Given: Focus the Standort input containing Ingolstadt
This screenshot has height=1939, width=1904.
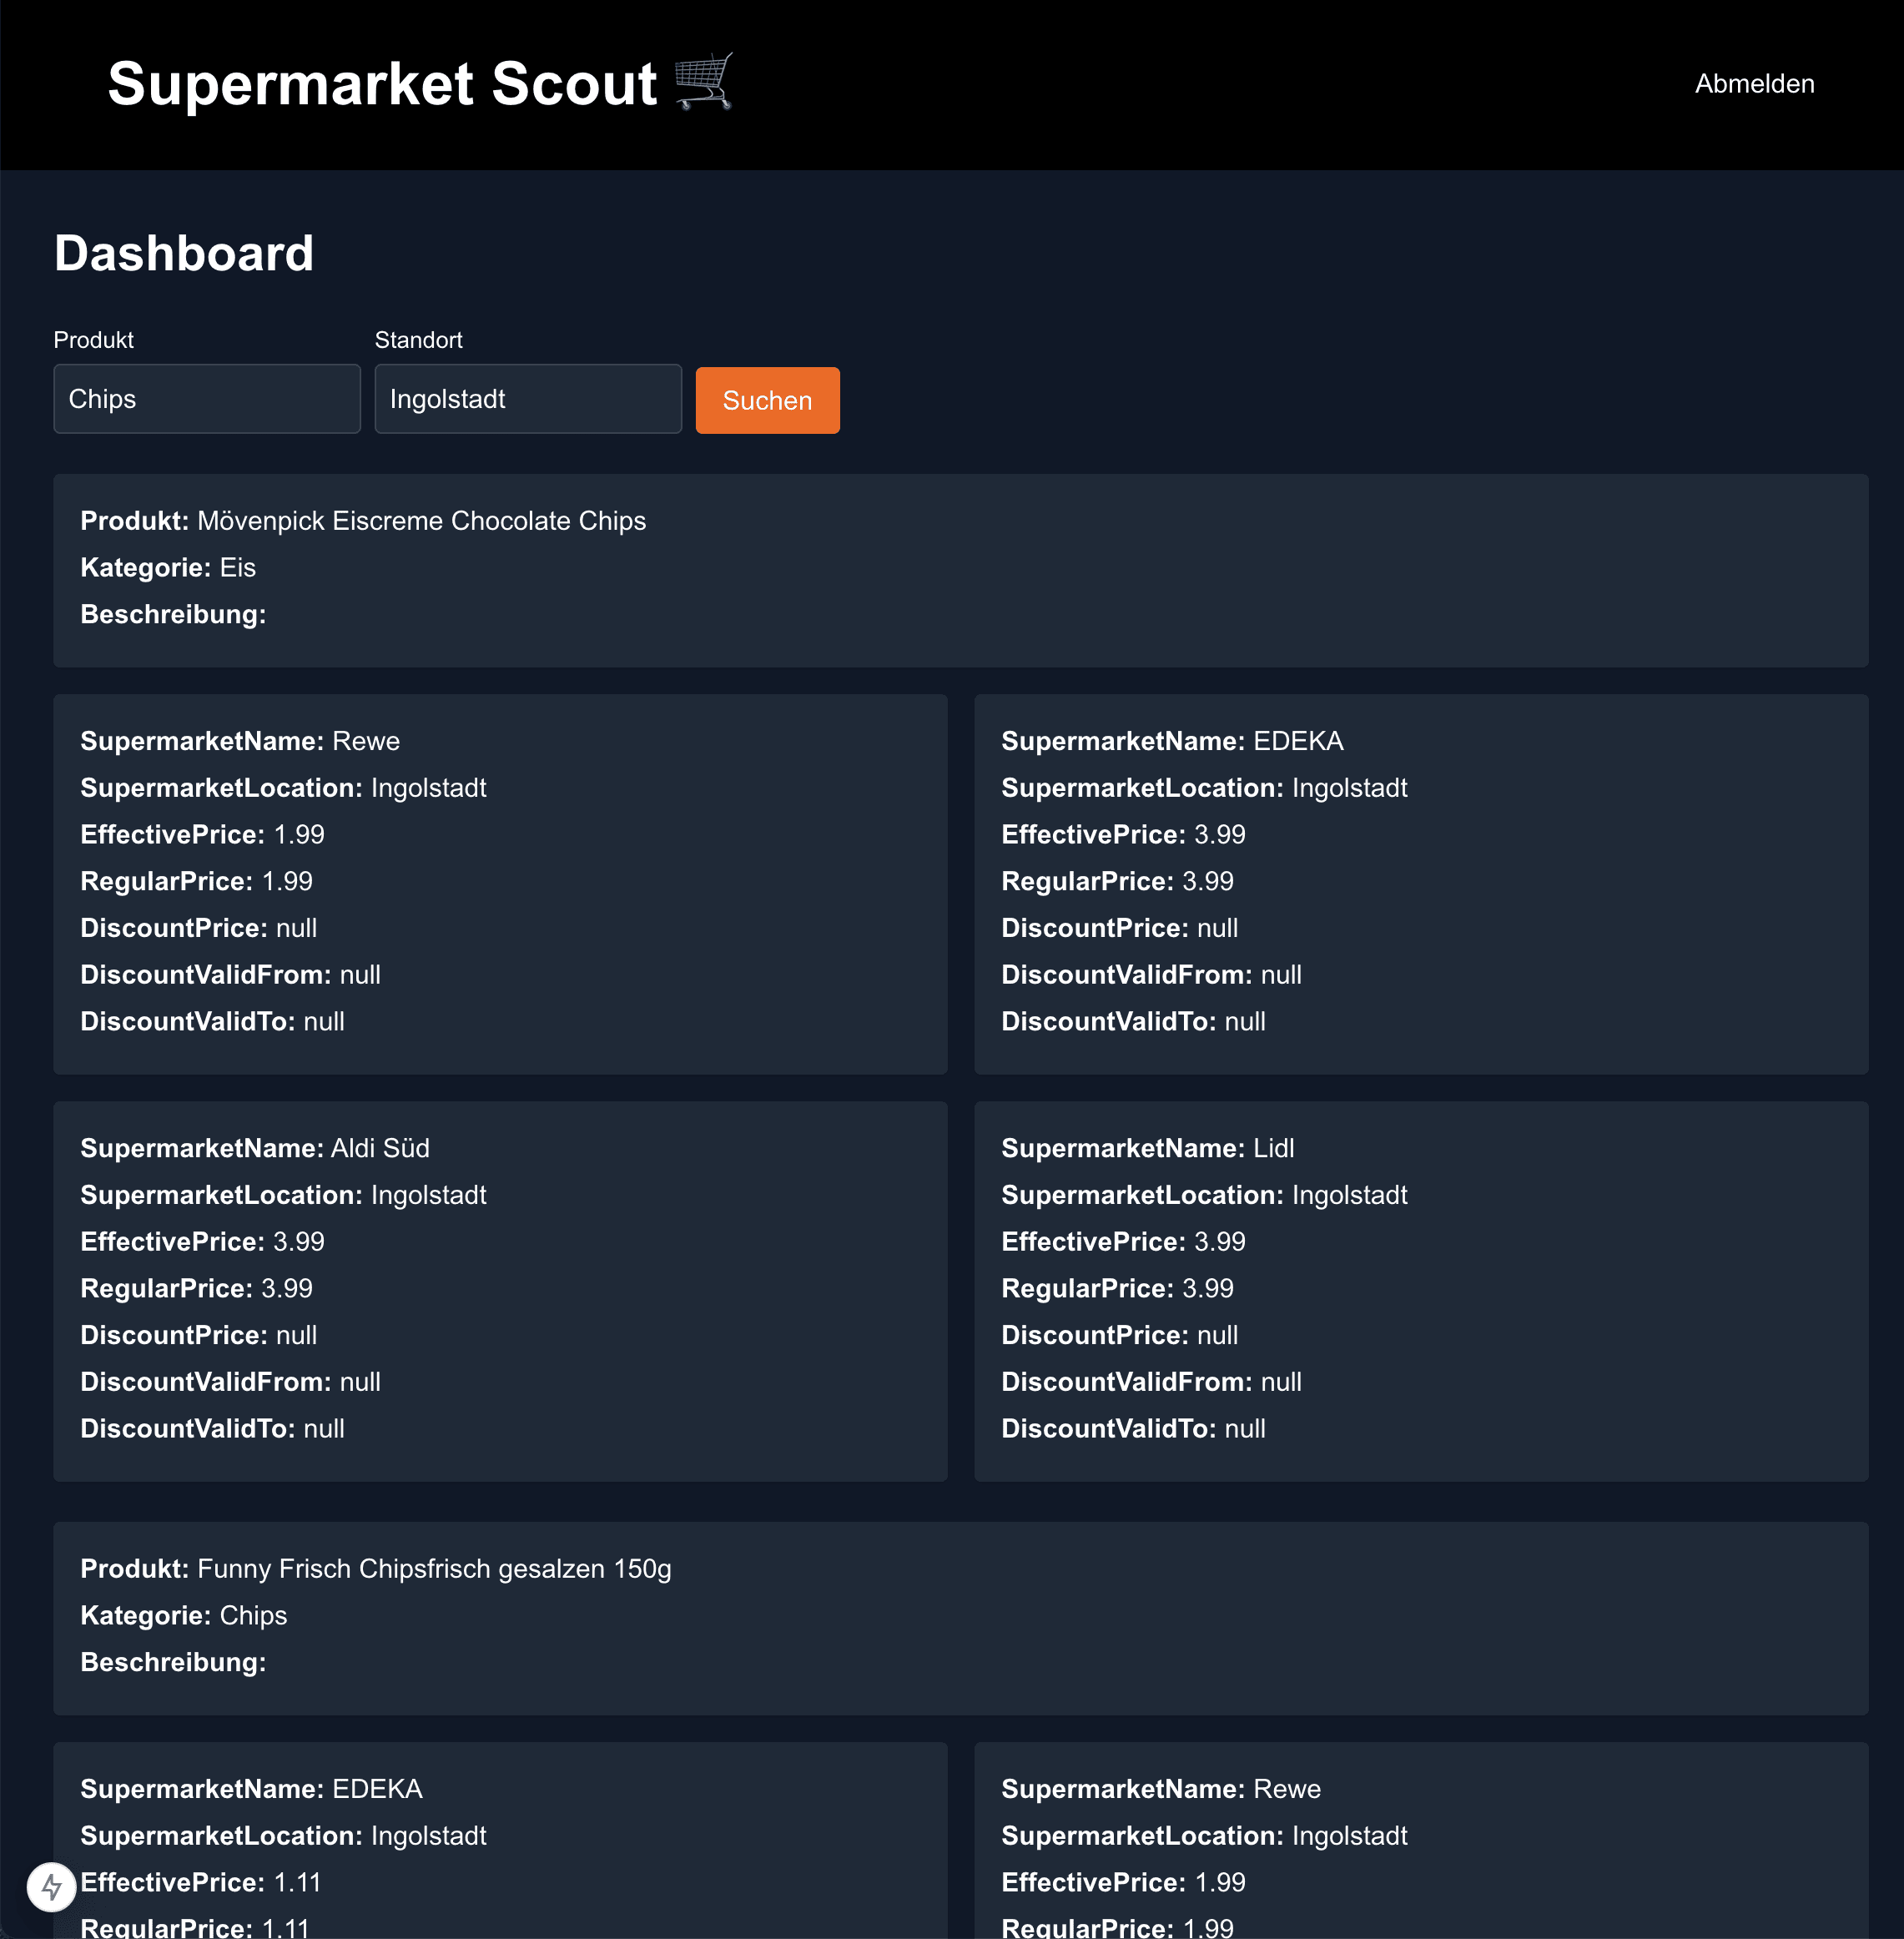Looking at the screenshot, I should 527,399.
